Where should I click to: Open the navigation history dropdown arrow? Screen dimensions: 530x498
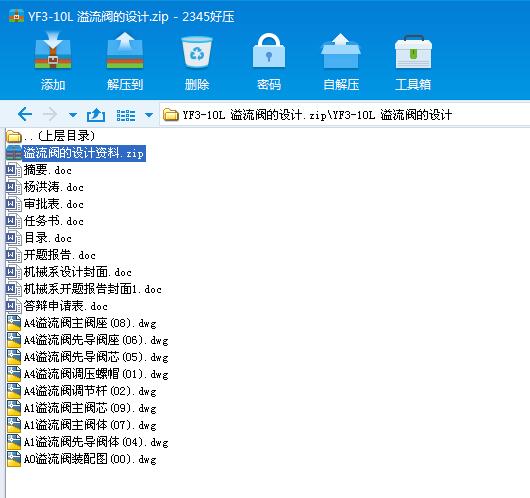click(73, 115)
